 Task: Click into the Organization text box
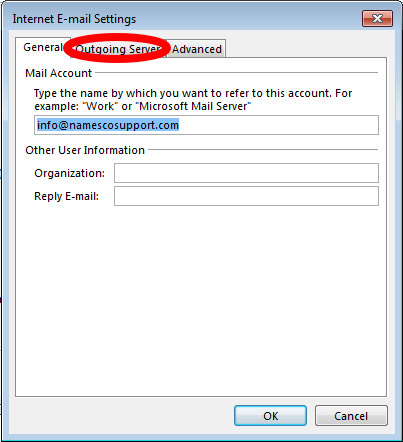click(246, 173)
